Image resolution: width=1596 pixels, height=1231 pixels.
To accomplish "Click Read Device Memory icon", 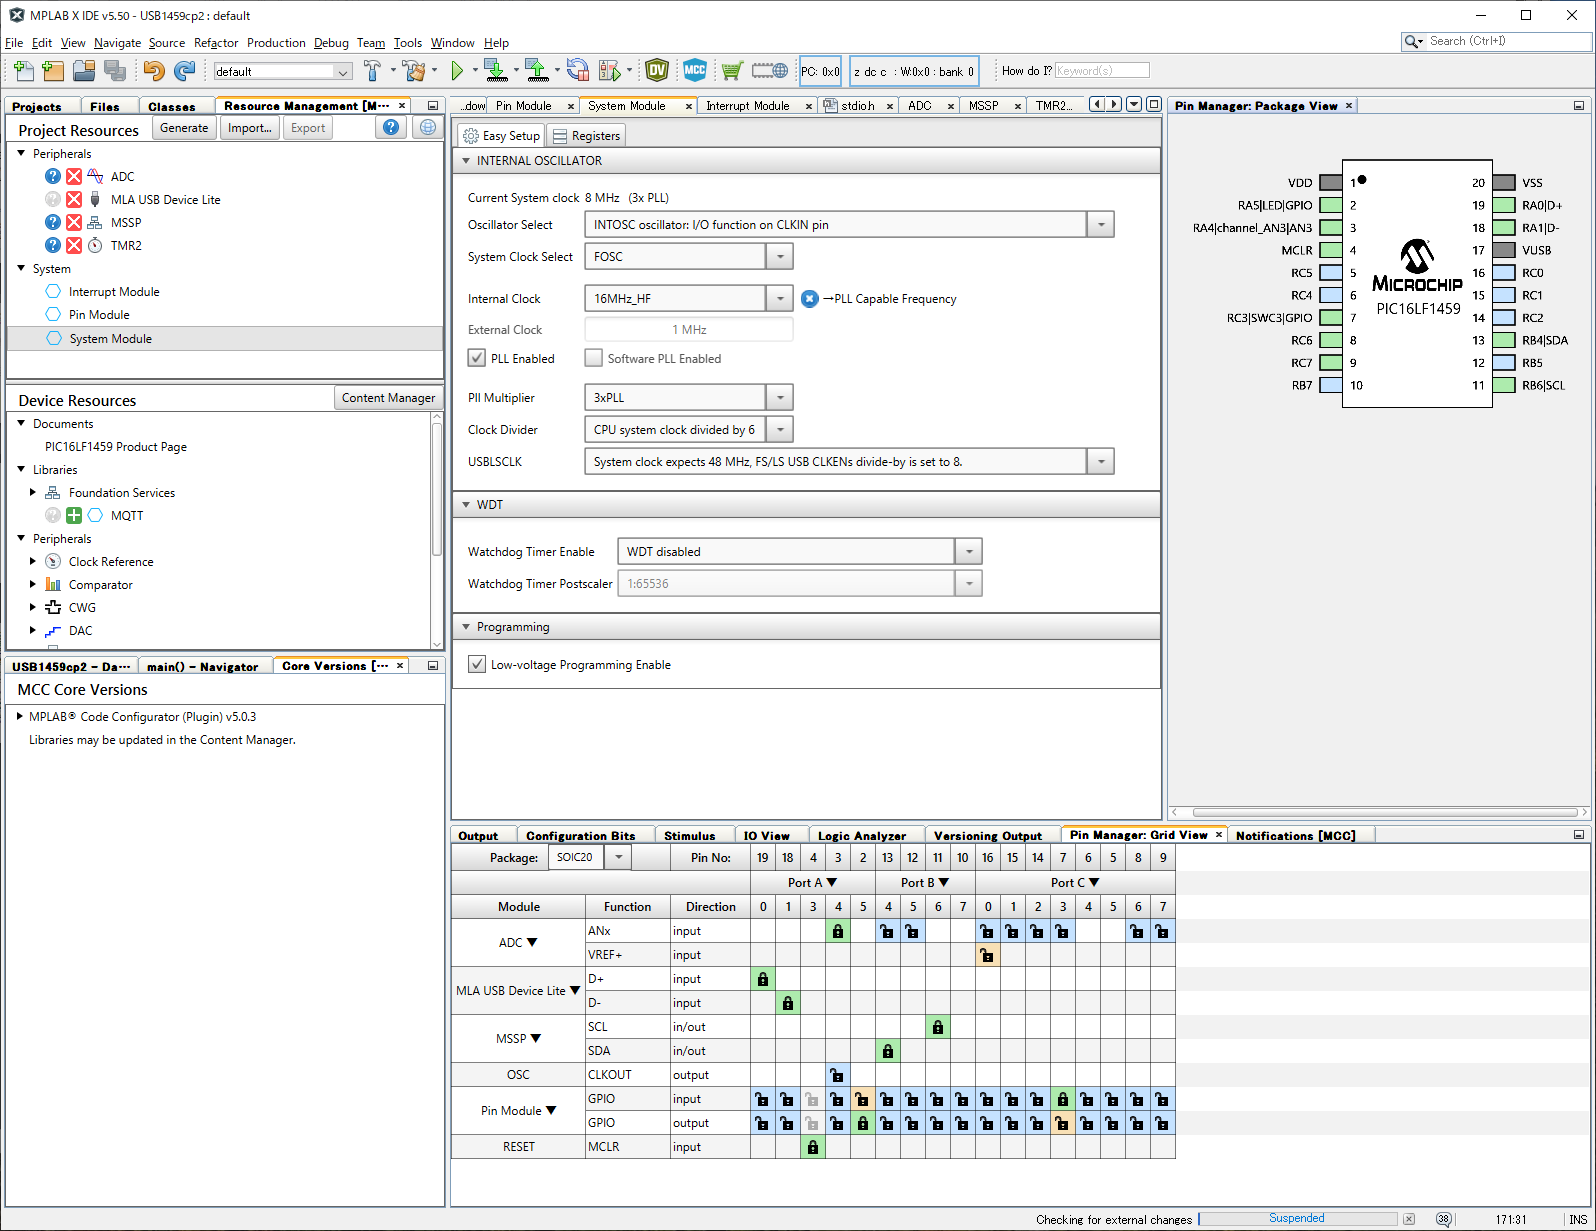I will point(537,70).
